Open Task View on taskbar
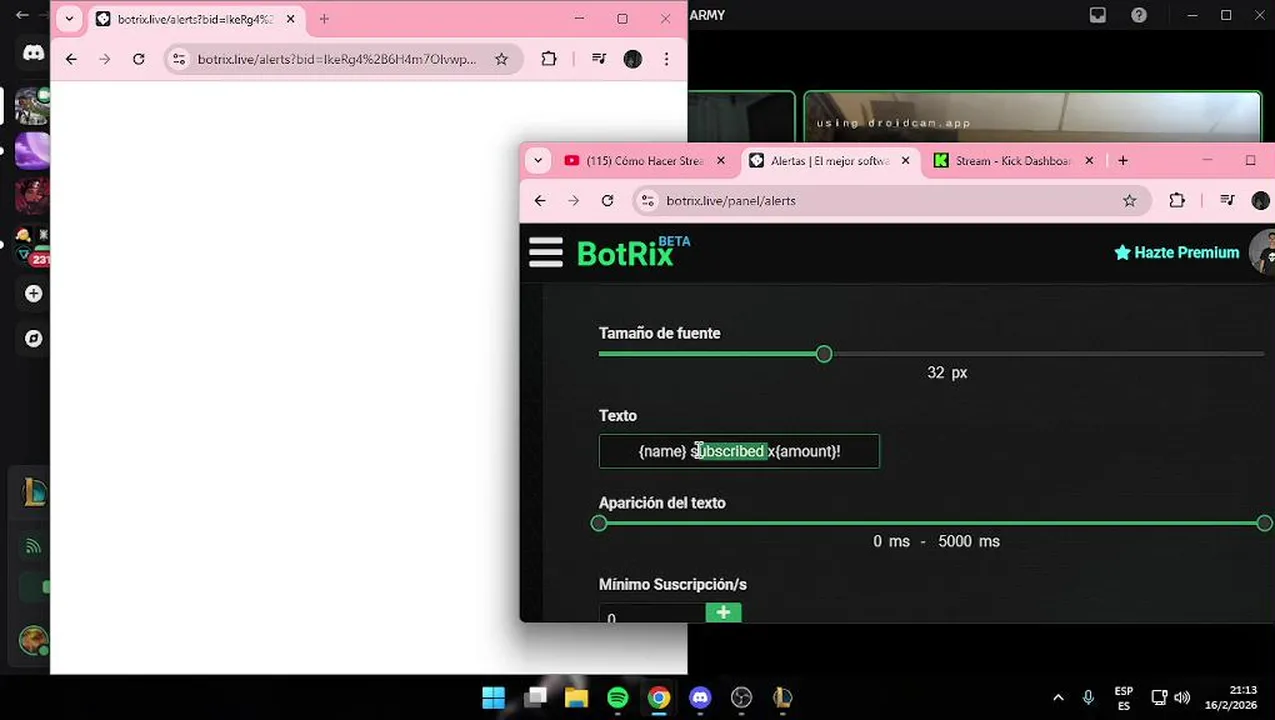The image size is (1275, 720). pyautogui.click(x=535, y=697)
